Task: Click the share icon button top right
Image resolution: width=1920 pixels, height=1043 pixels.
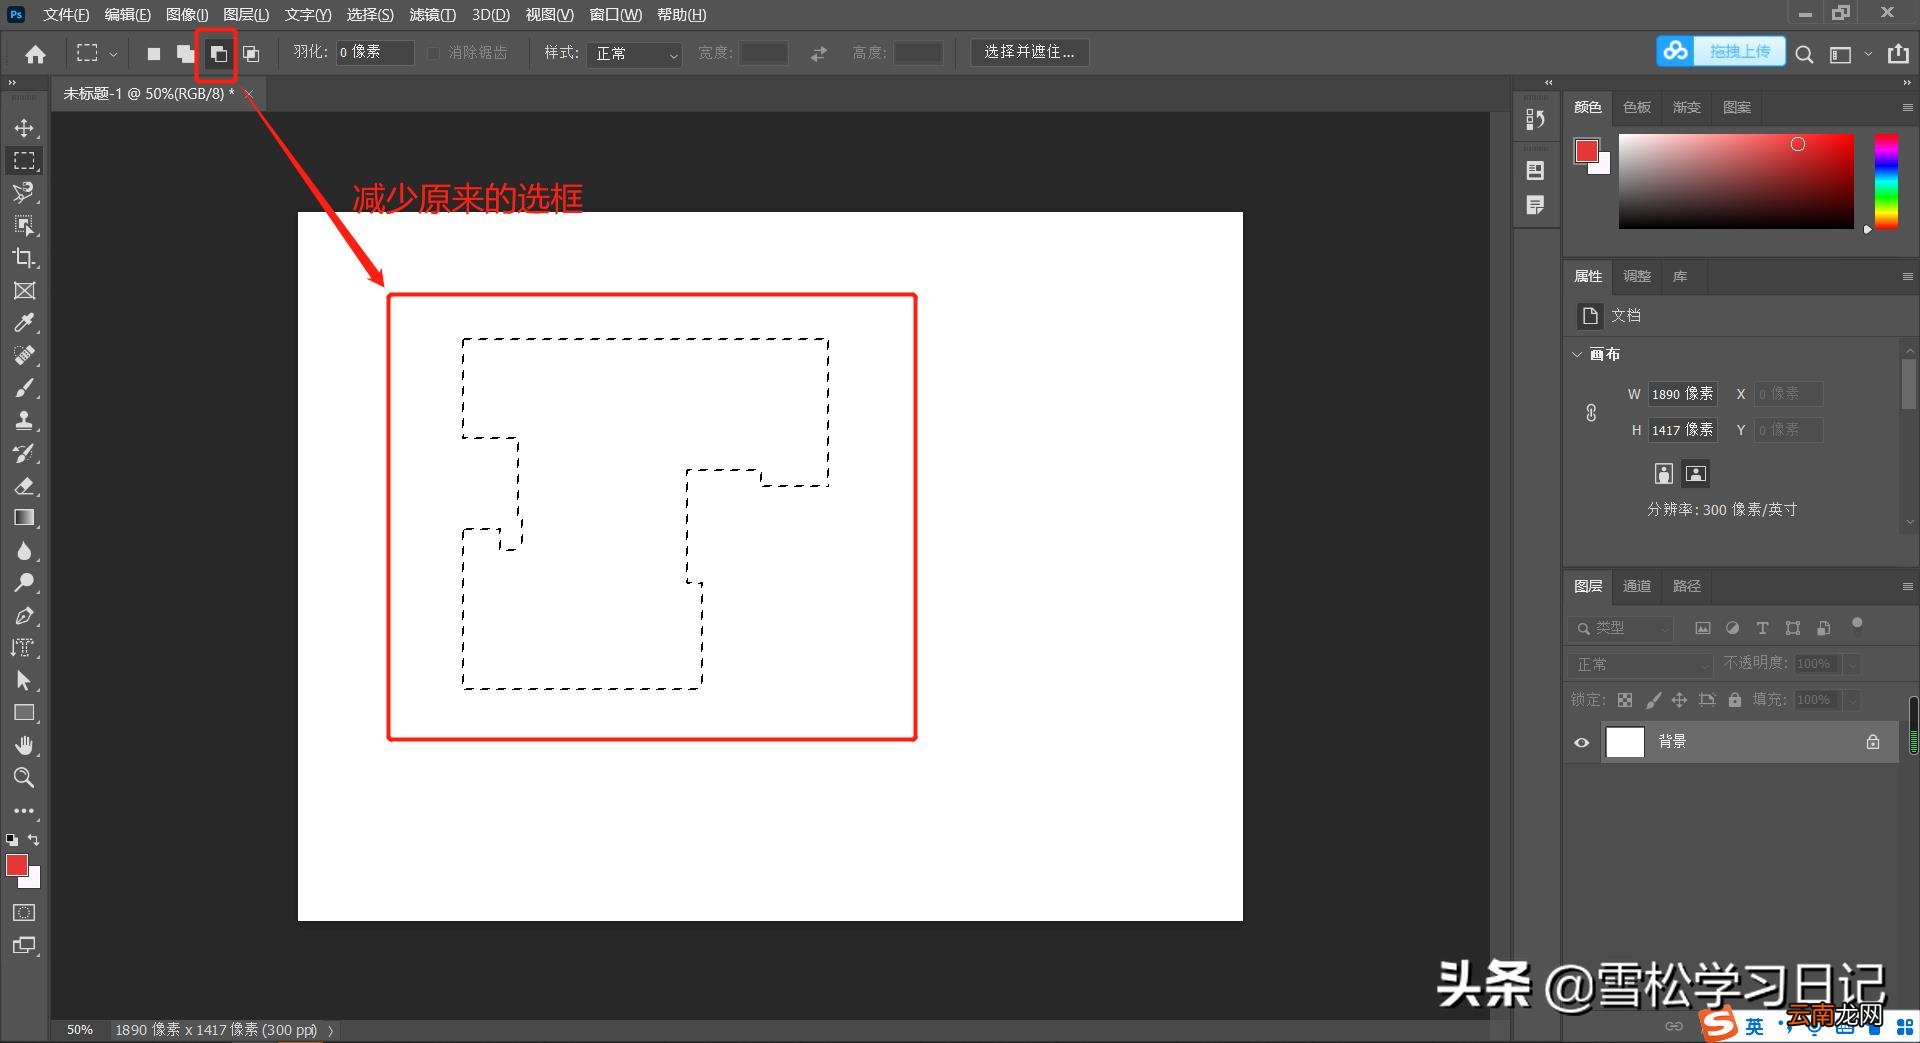Action: point(1898,54)
